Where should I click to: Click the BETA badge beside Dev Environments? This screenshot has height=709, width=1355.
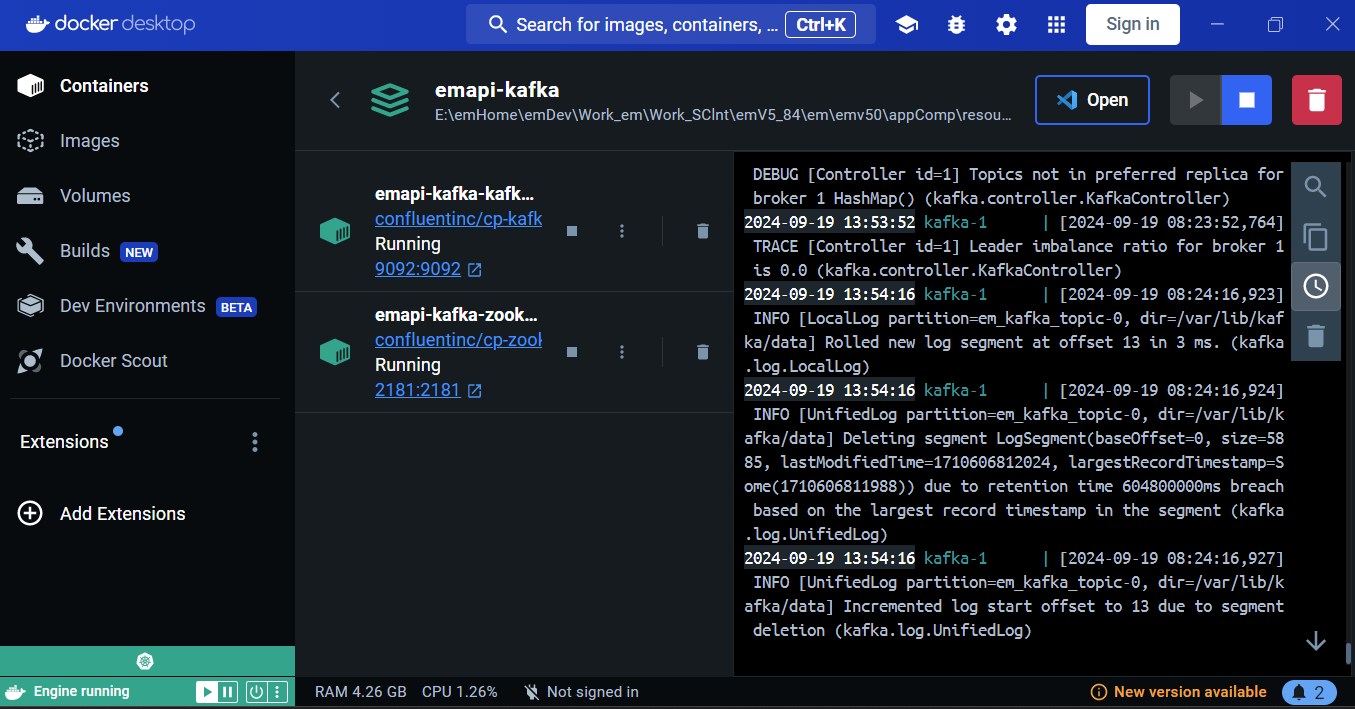pyautogui.click(x=236, y=307)
